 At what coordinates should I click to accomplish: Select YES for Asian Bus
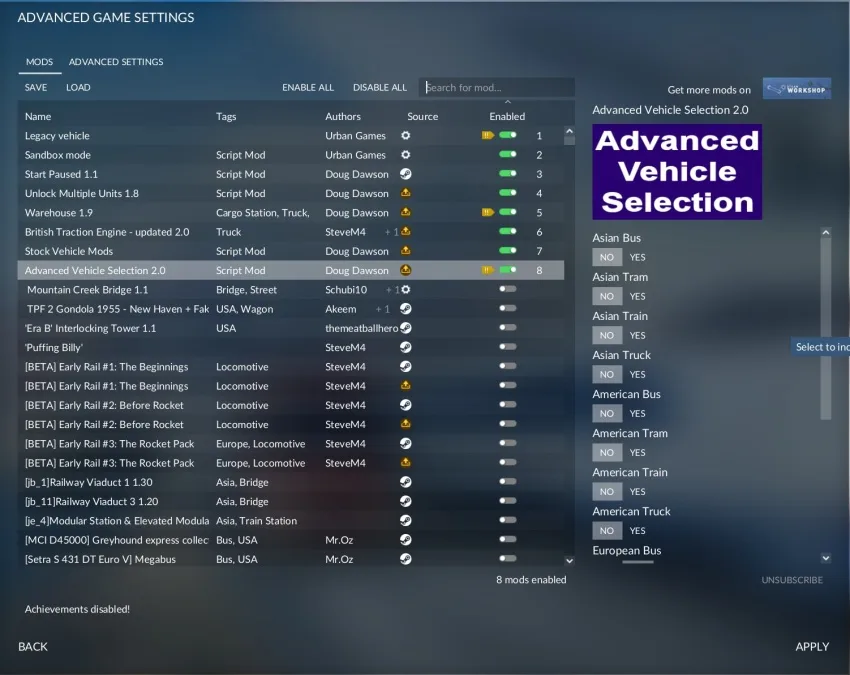coord(638,257)
